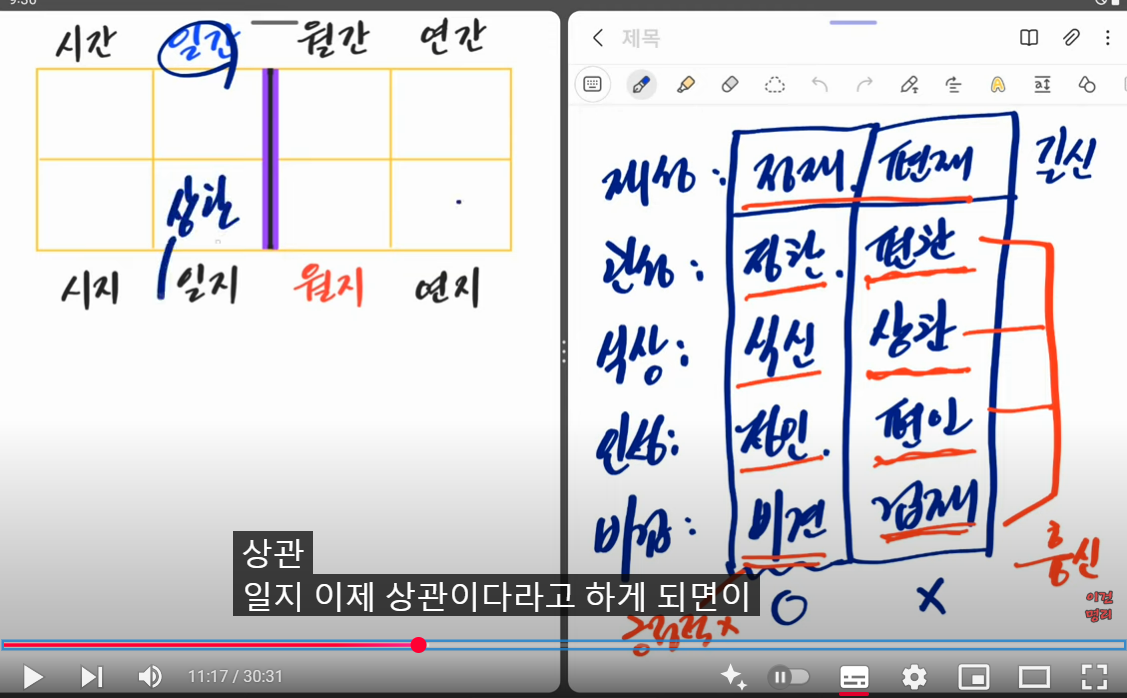
Task: Click the yellow text style A icon
Action: (998, 85)
